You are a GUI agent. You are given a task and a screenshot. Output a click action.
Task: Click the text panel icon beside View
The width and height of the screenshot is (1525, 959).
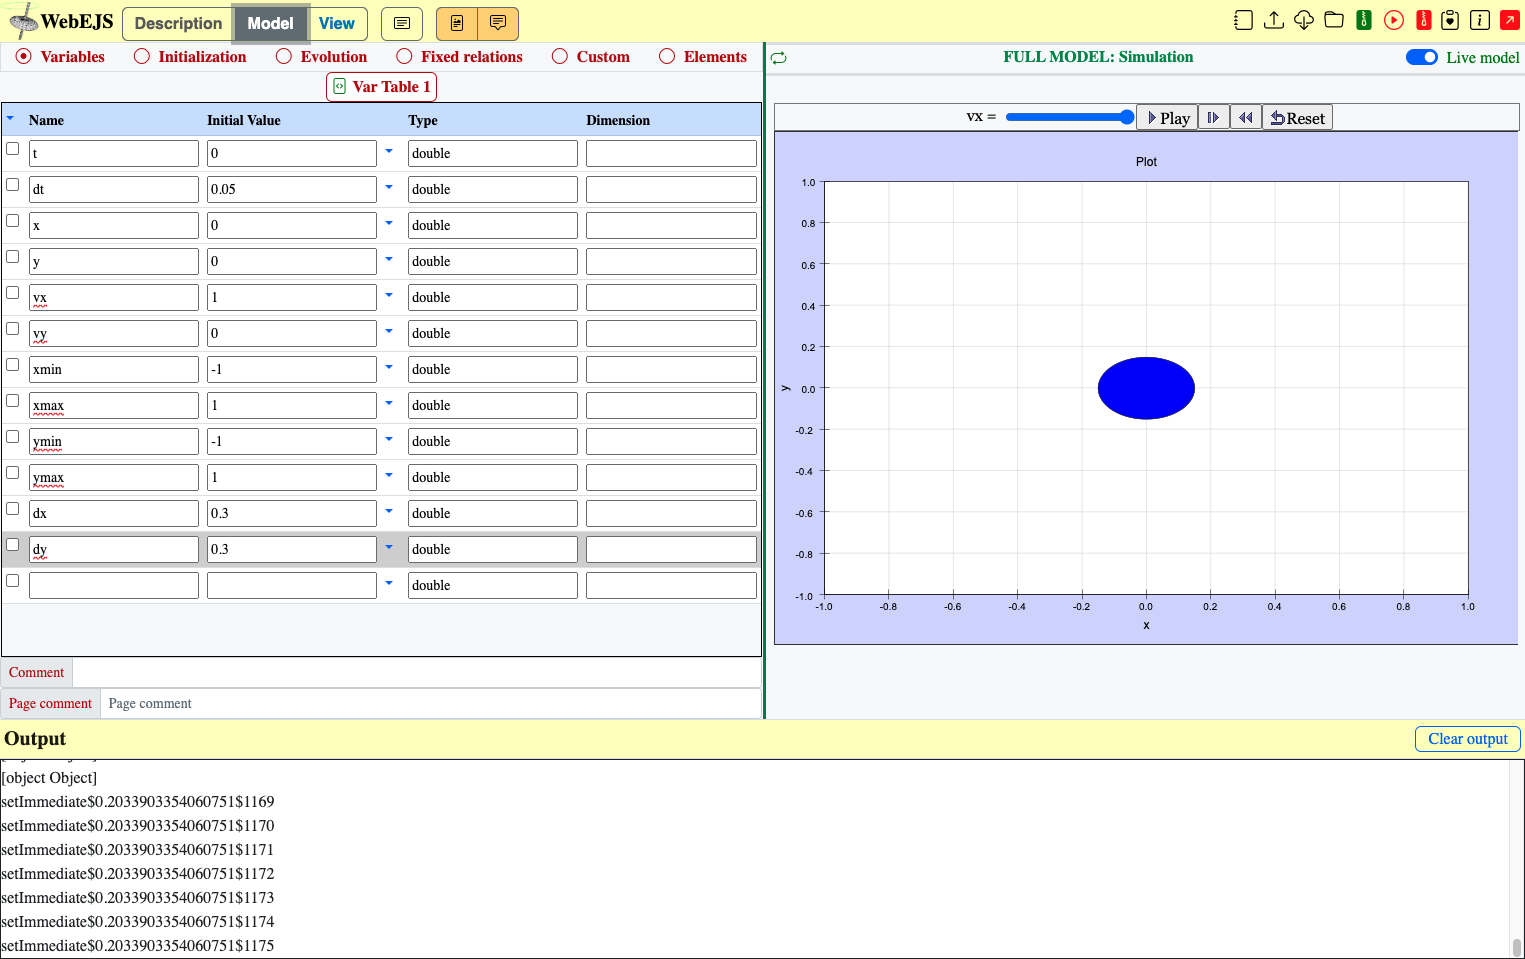(x=402, y=23)
